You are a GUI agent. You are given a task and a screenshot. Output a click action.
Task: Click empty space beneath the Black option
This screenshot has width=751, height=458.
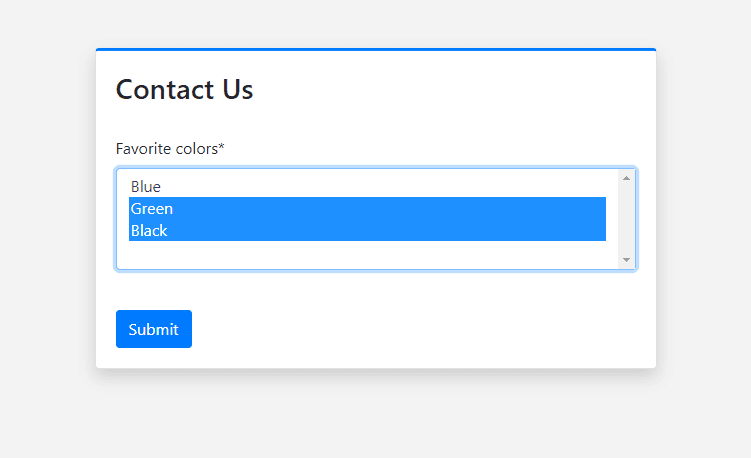pos(367,254)
